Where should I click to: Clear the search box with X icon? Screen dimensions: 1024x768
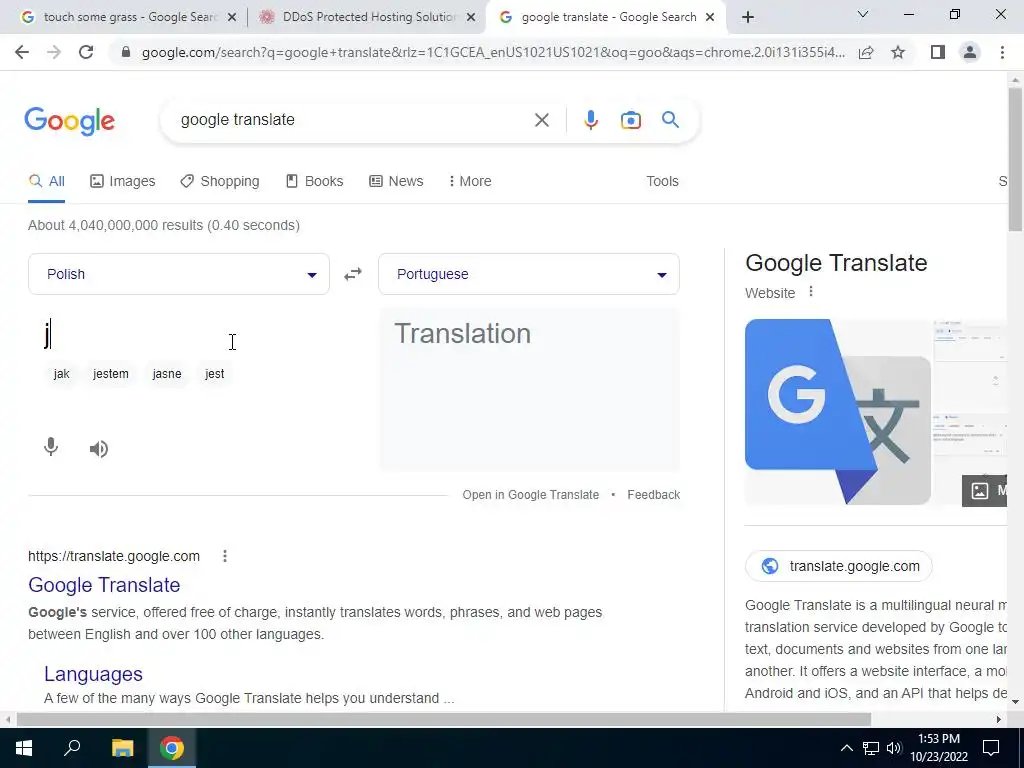[x=541, y=120]
